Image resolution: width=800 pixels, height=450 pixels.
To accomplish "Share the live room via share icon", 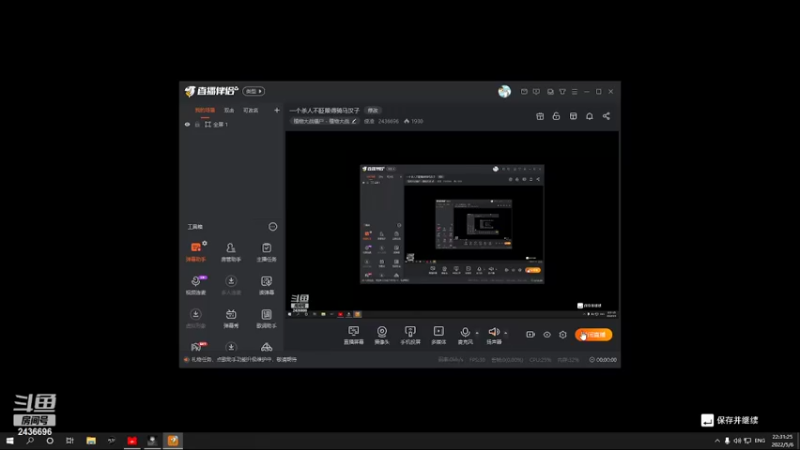I will (x=606, y=116).
